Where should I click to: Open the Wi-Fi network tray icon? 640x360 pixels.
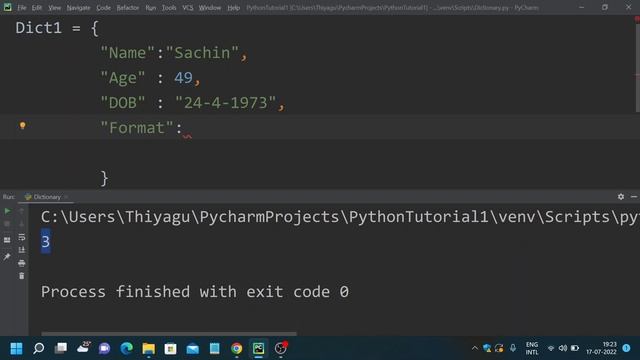tap(551, 348)
